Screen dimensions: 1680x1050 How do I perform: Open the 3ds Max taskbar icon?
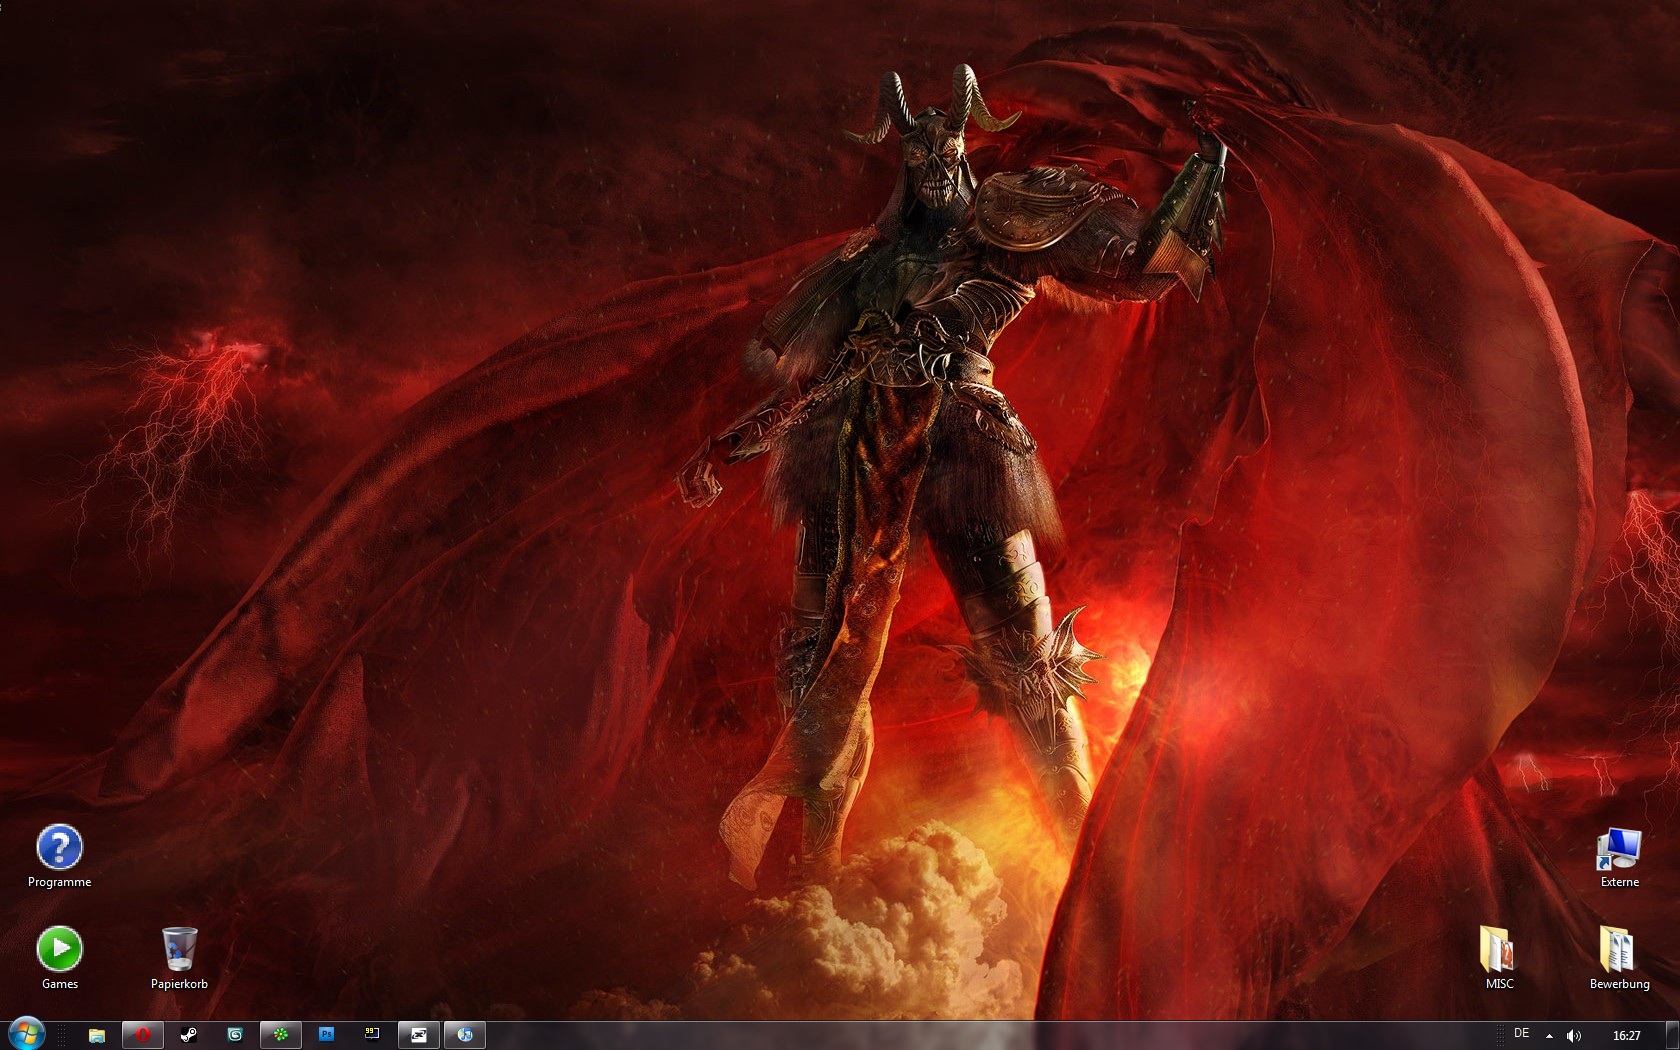[234, 1035]
